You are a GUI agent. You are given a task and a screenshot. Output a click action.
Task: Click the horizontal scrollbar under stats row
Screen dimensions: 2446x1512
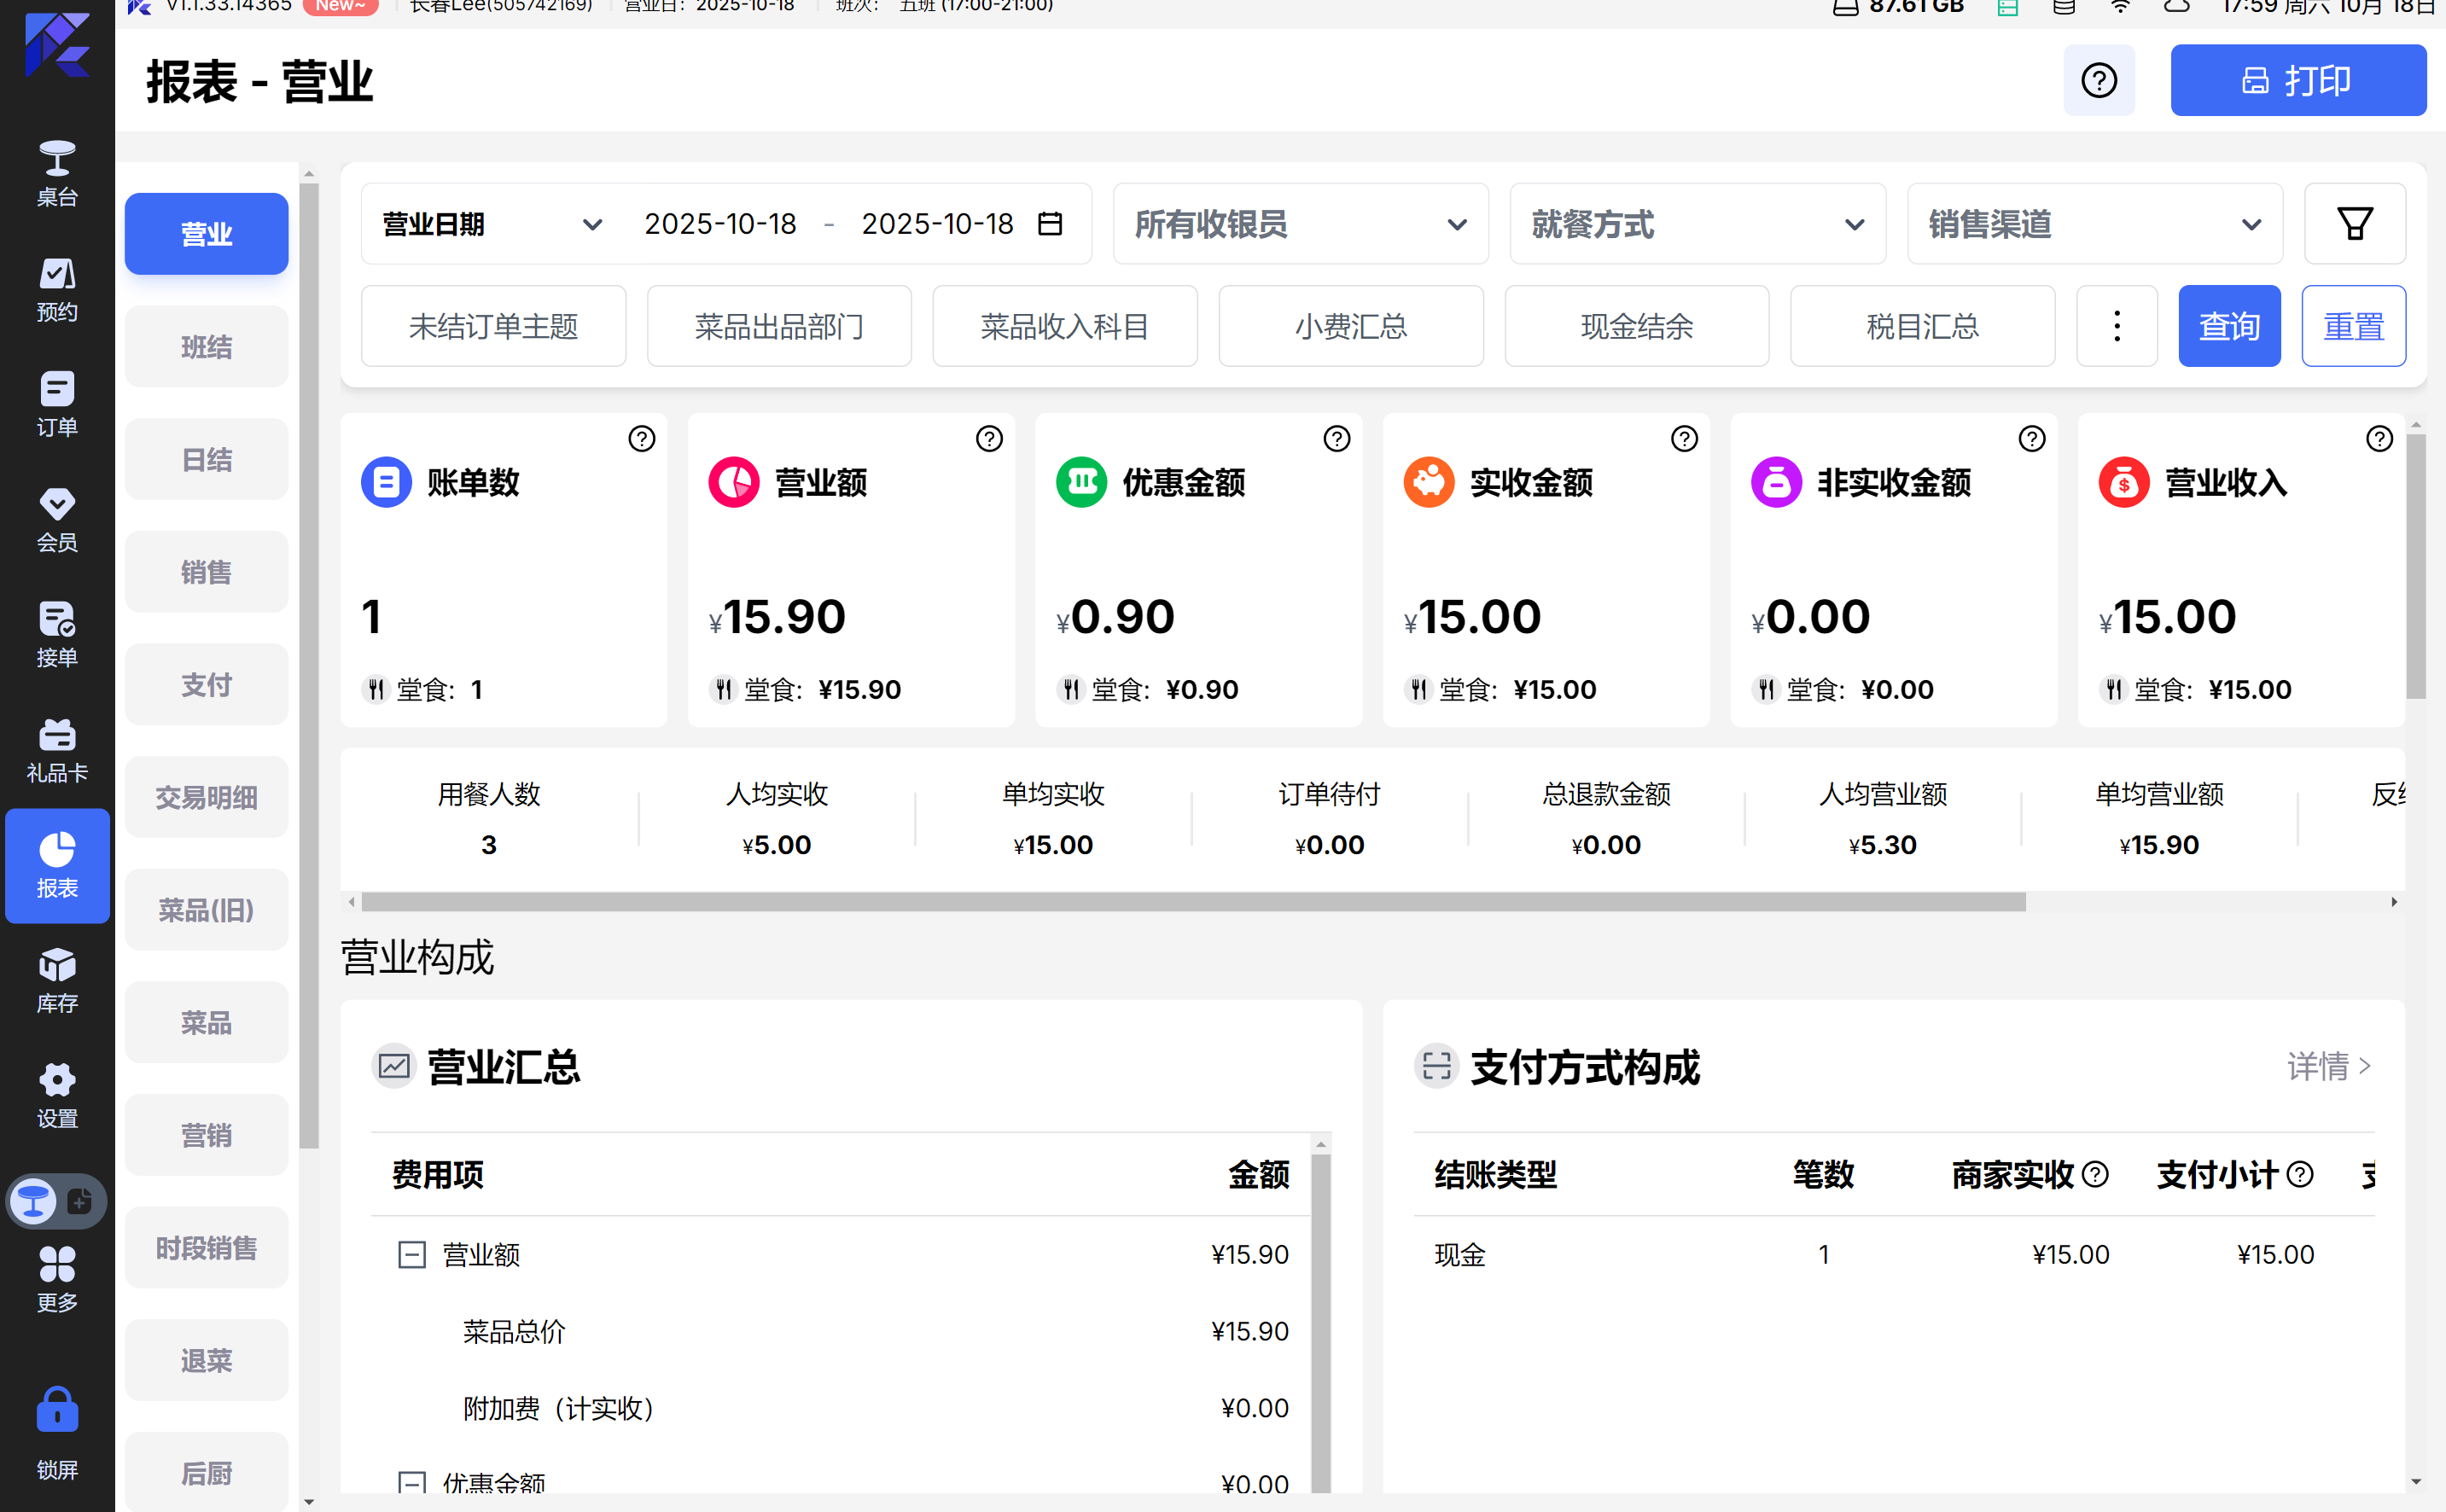[x=1192, y=902]
